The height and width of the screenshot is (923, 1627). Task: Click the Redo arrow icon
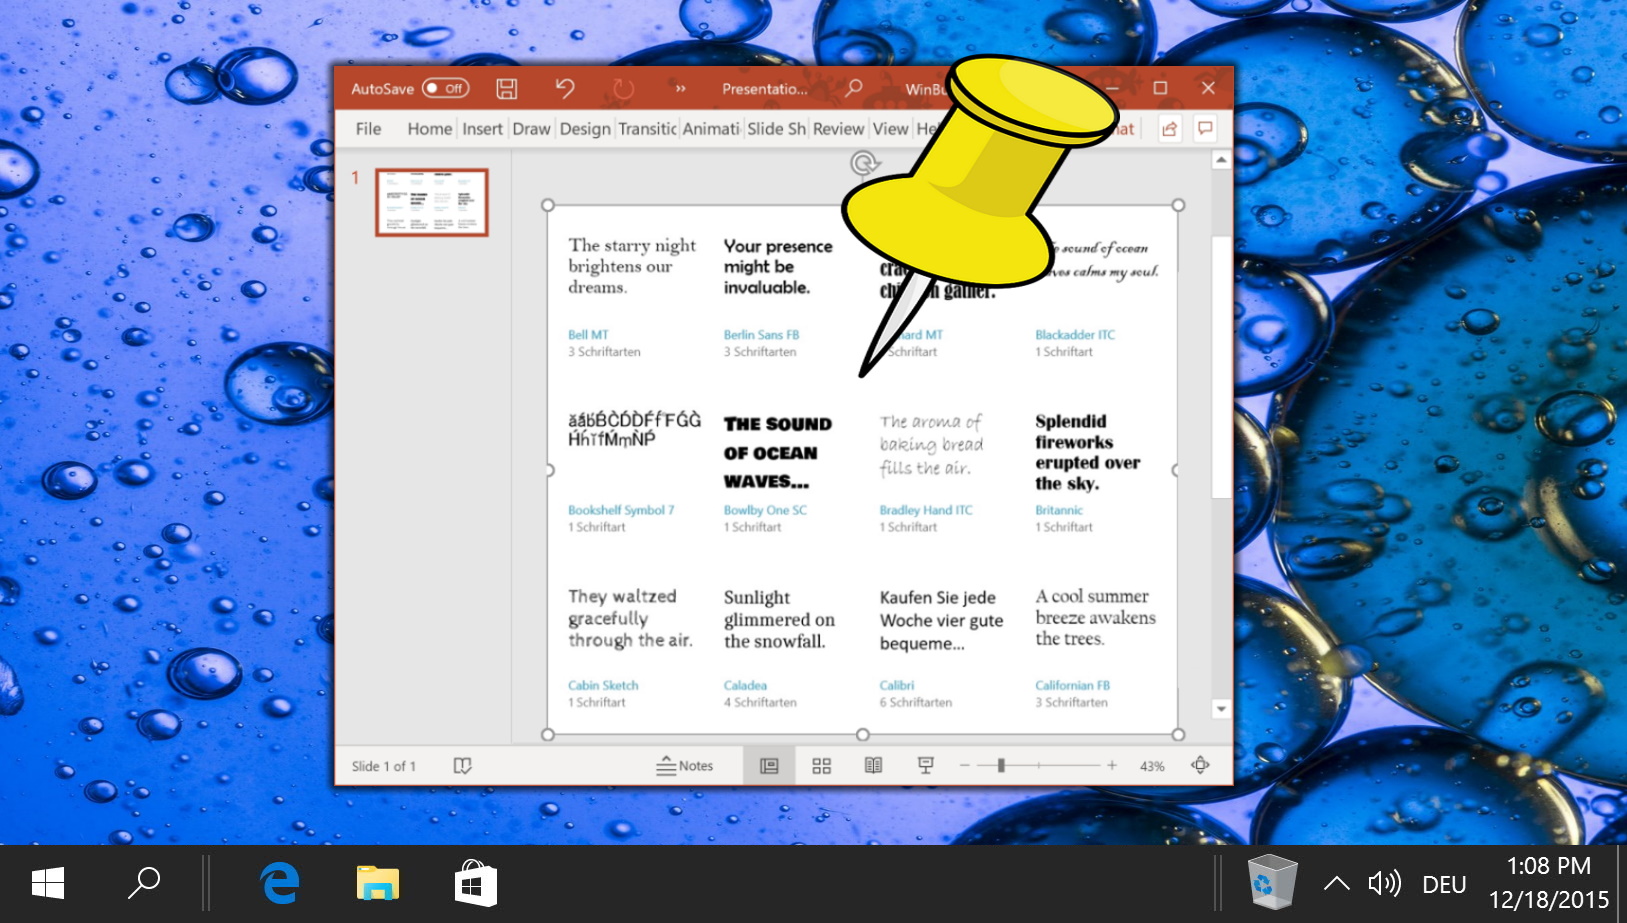pos(623,88)
